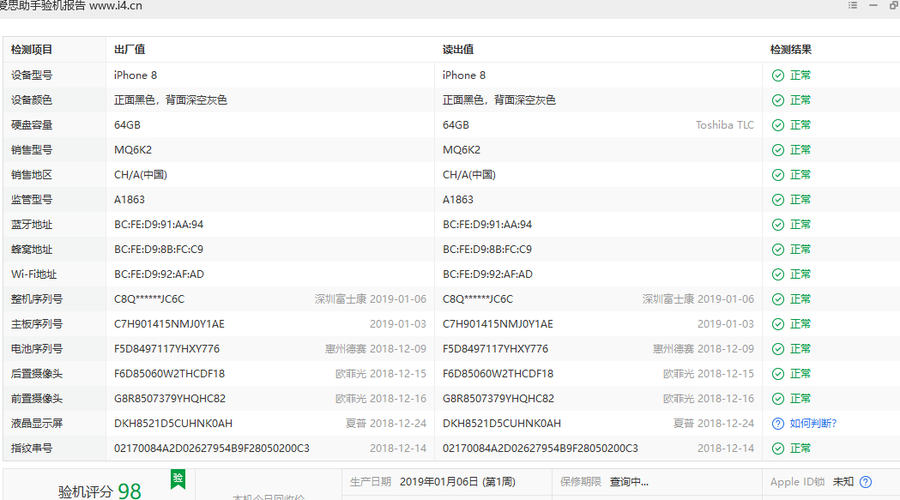The height and width of the screenshot is (500, 900).
Task: Click factory value 正面黑色，背面深空灰色
Action: [x=170, y=100]
